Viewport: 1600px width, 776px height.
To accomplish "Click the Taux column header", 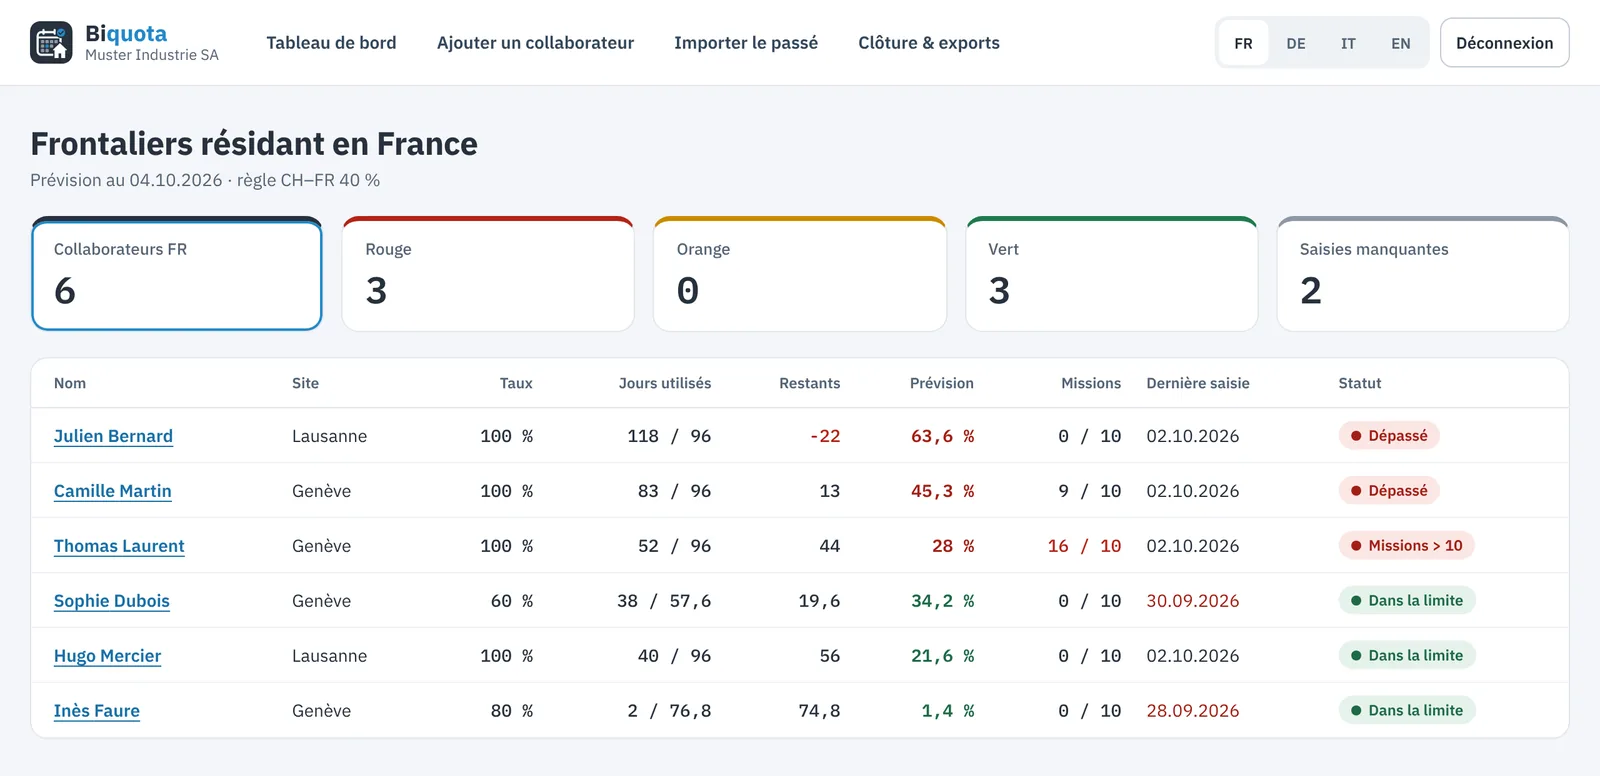I will 516,383.
